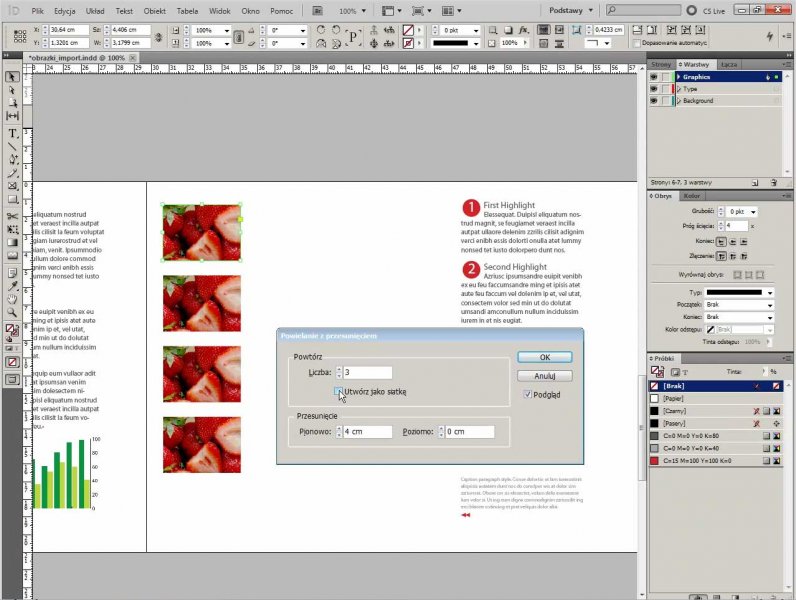Click the reference point locator grid

coord(19,37)
